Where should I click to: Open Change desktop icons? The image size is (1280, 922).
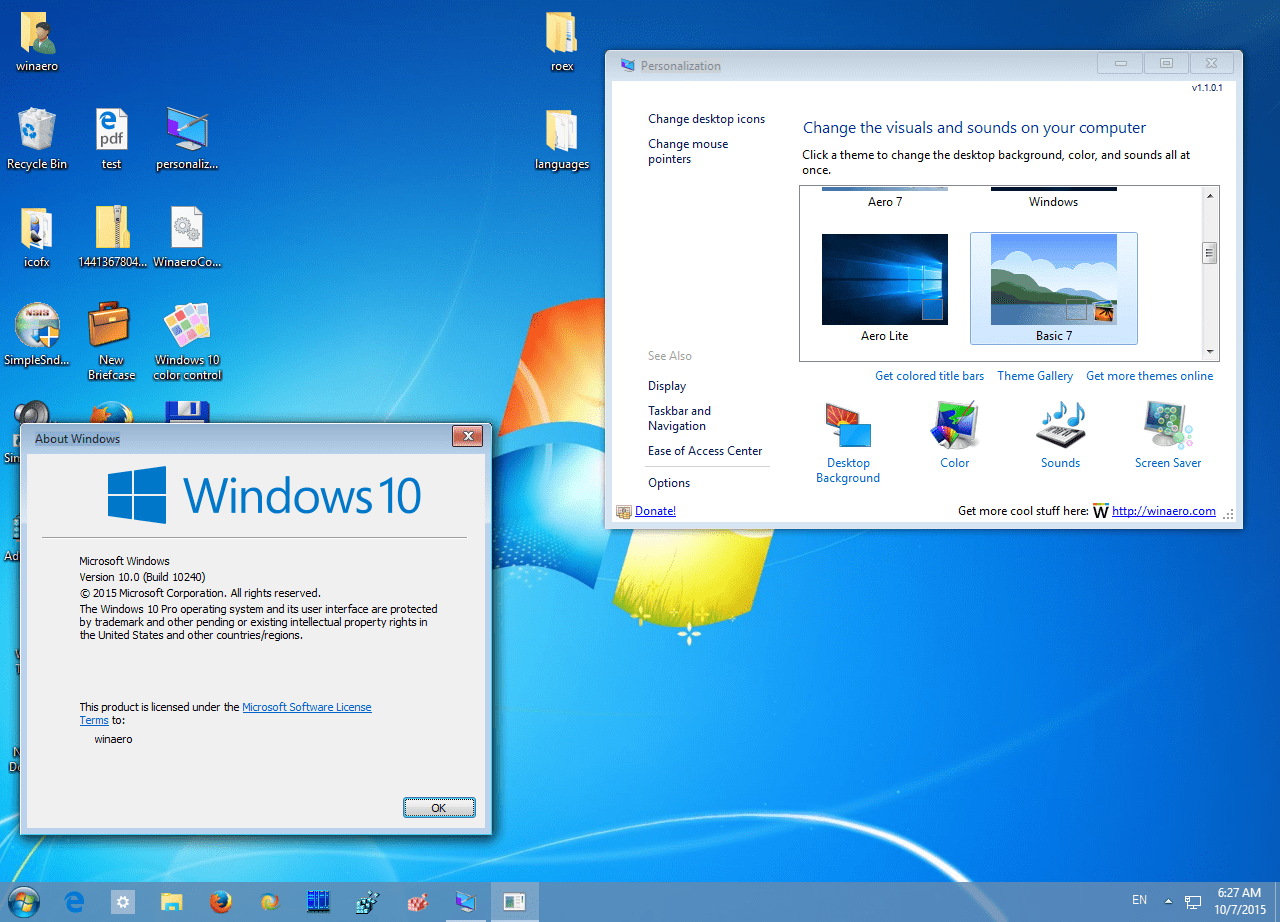click(x=706, y=119)
